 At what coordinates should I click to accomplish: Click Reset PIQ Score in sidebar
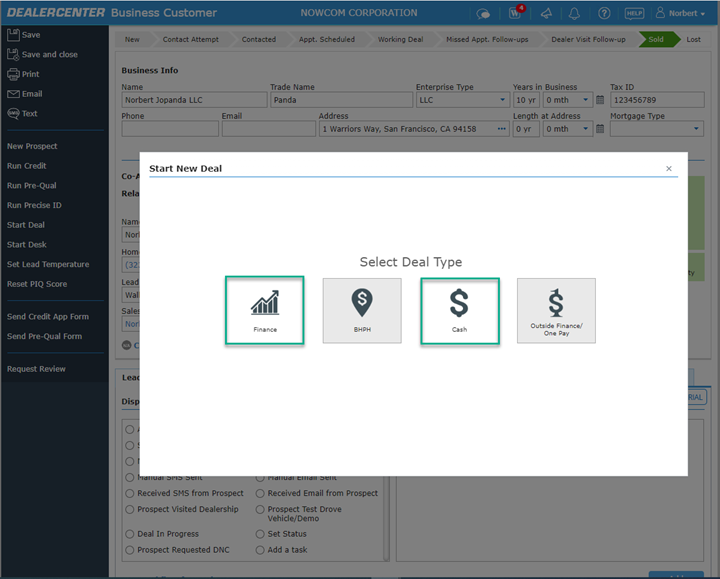(x=37, y=284)
